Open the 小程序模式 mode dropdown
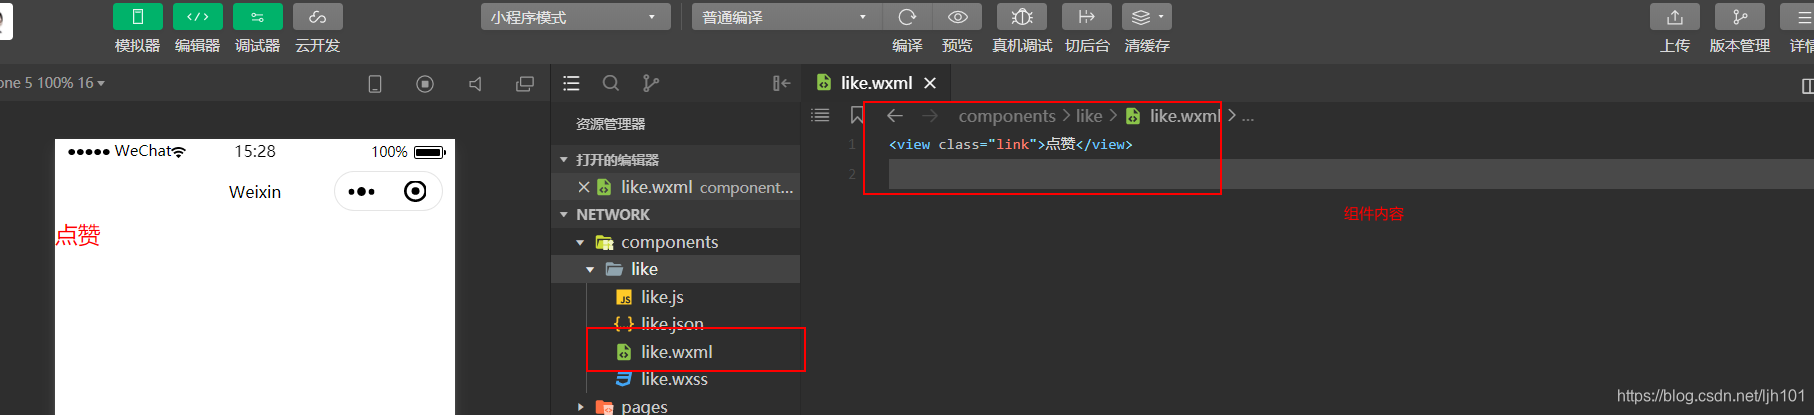The width and height of the screenshot is (1814, 415). pyautogui.click(x=576, y=17)
